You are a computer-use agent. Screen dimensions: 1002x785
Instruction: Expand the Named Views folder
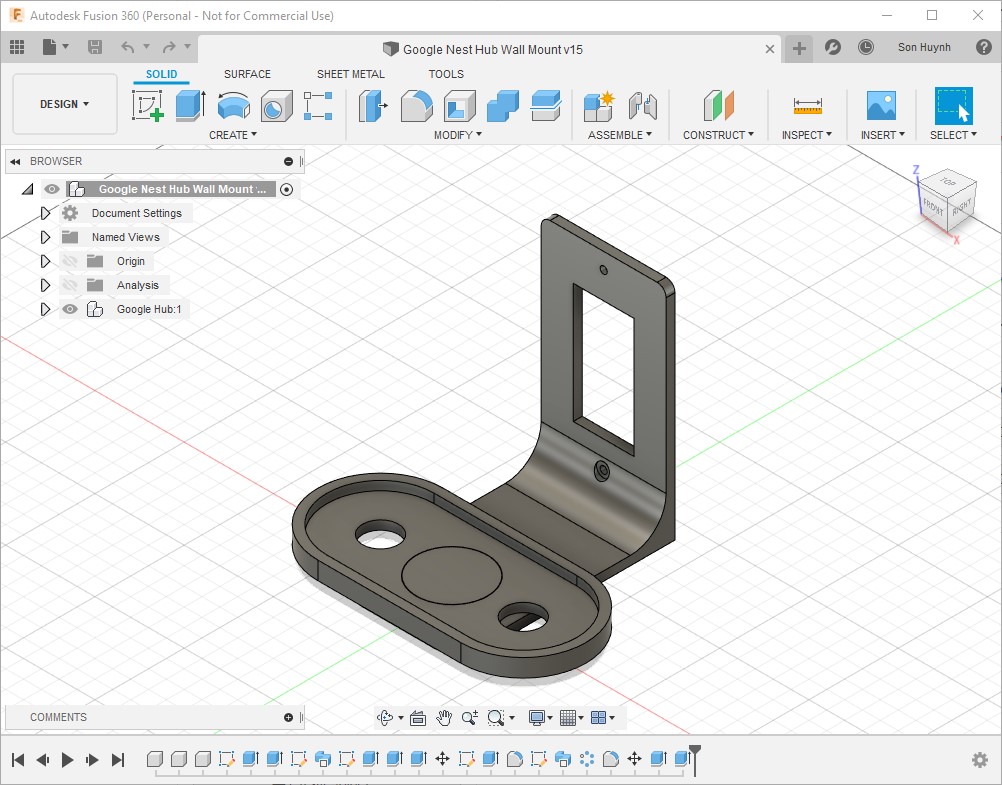coord(45,237)
